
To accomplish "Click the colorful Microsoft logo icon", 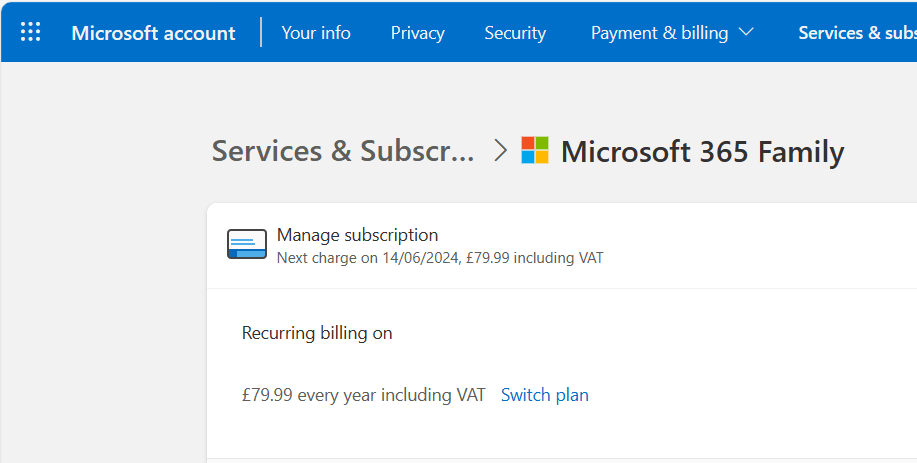I will click(x=535, y=151).
